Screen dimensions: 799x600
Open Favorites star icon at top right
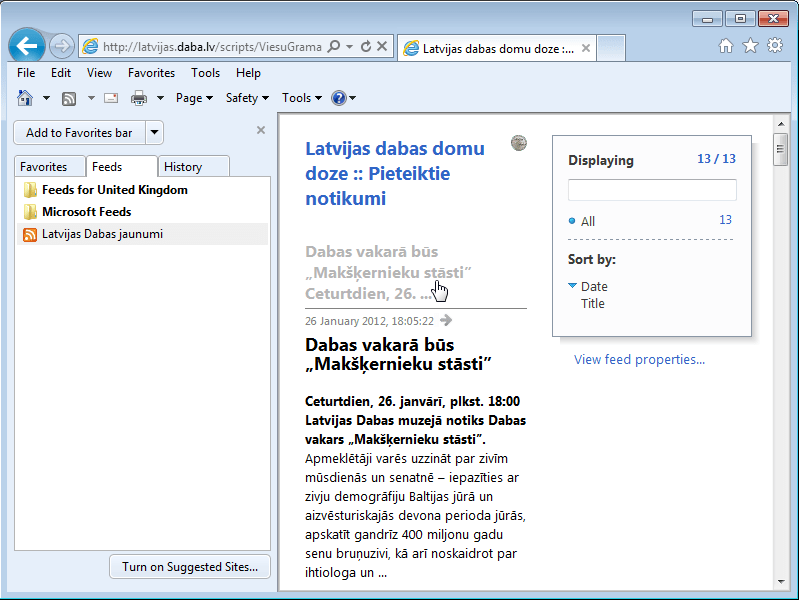click(750, 46)
